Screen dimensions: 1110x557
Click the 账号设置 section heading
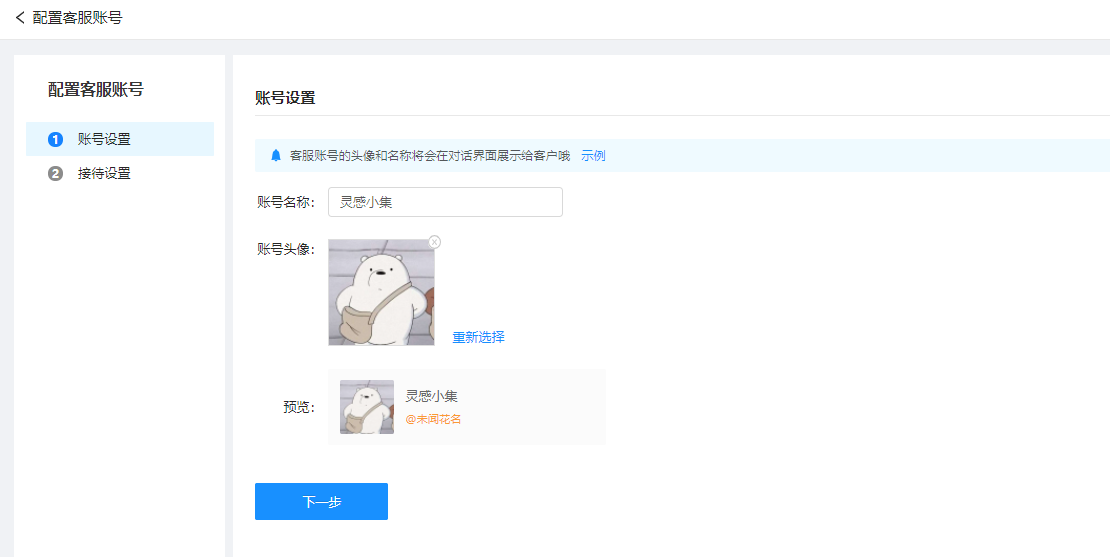coord(285,98)
